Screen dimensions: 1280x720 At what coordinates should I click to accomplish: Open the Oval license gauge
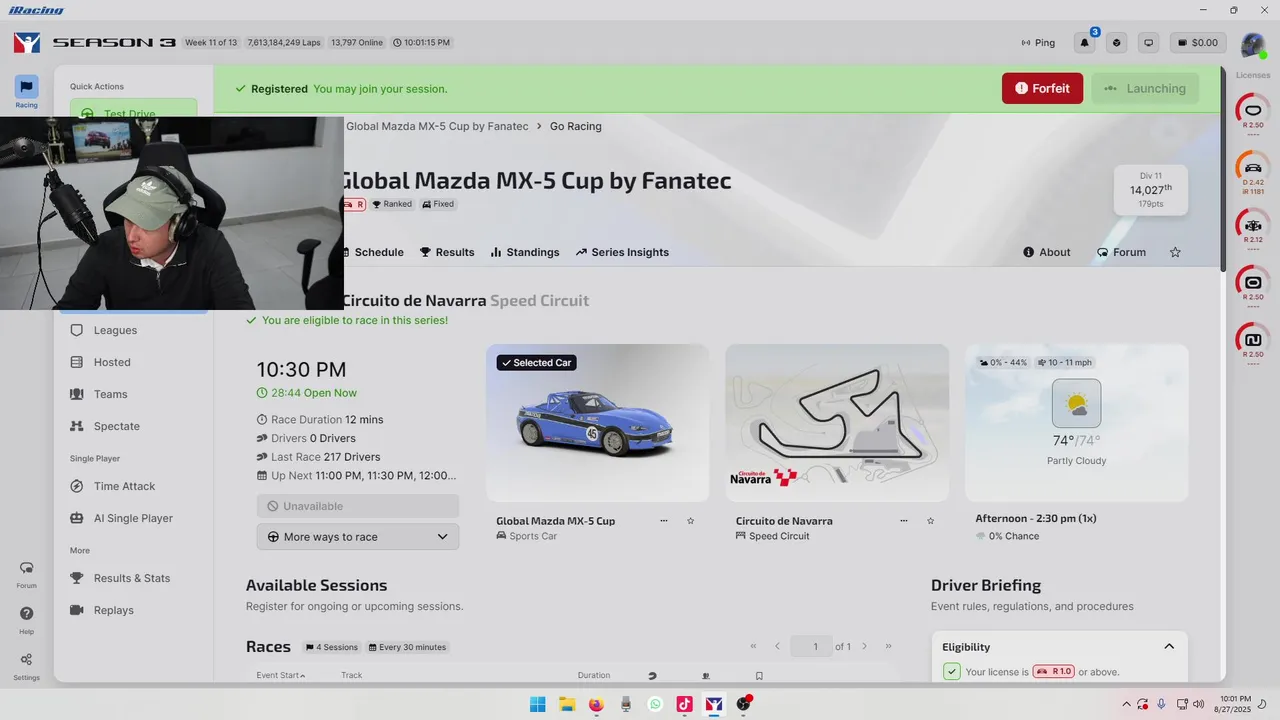[1252, 112]
